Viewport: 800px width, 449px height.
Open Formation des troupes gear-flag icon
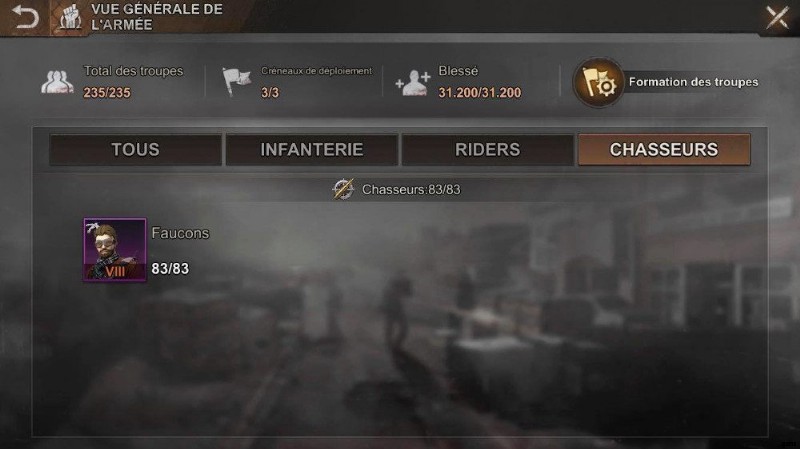pos(598,82)
